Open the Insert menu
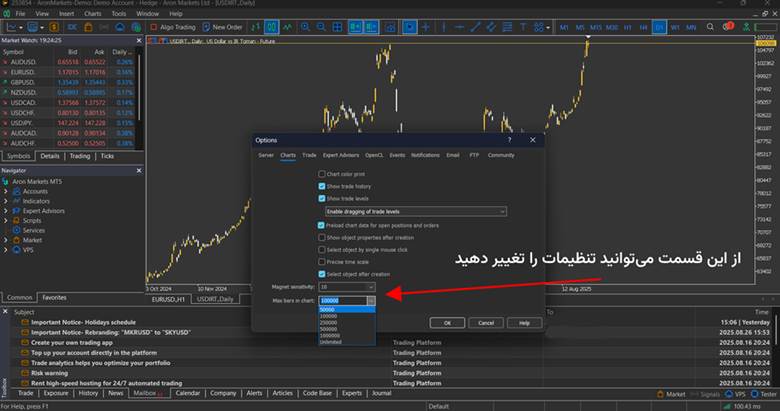 (66, 14)
